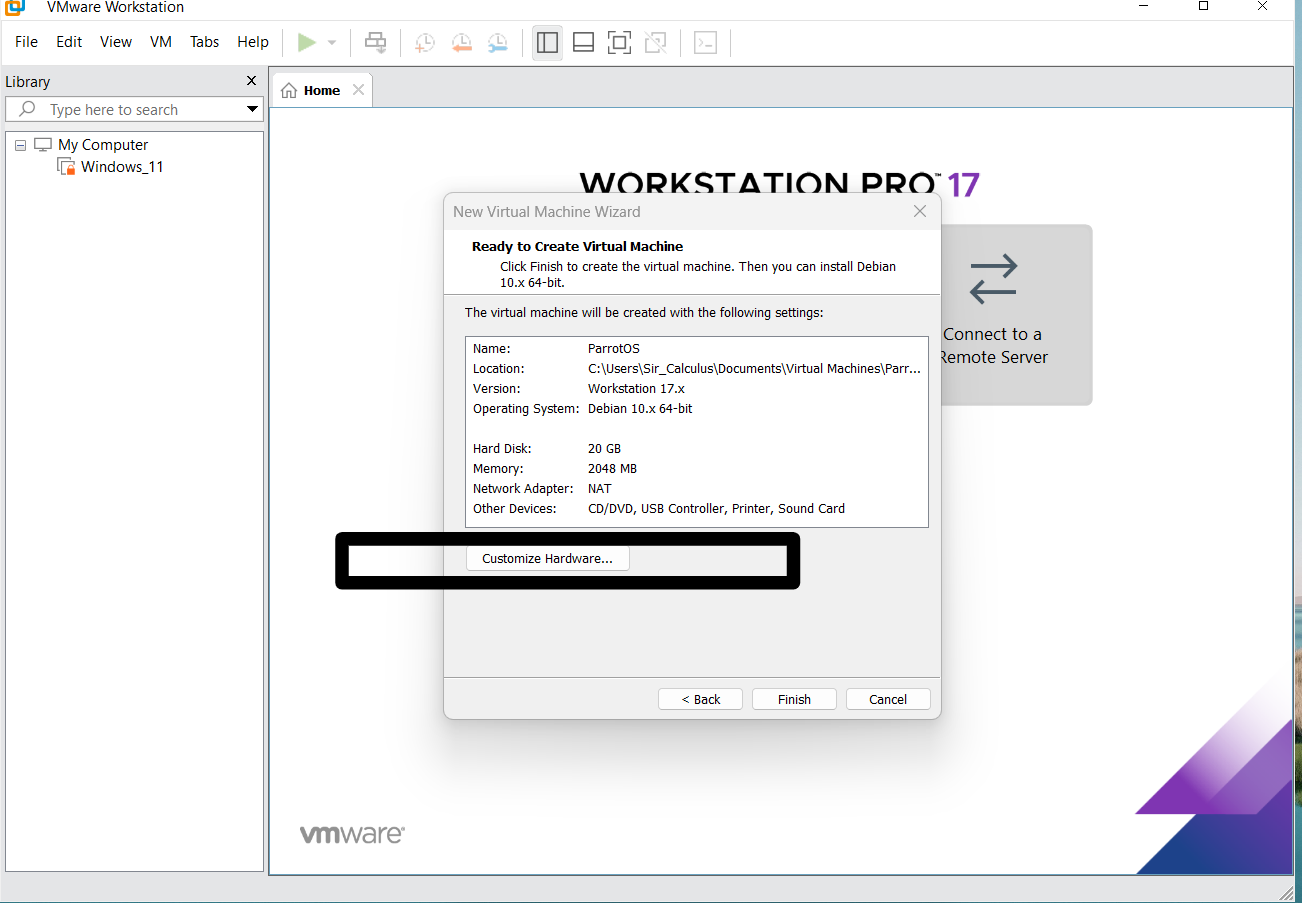Open the Snapshot Manager wrench icon
The height and width of the screenshot is (903, 1302).
(497, 43)
